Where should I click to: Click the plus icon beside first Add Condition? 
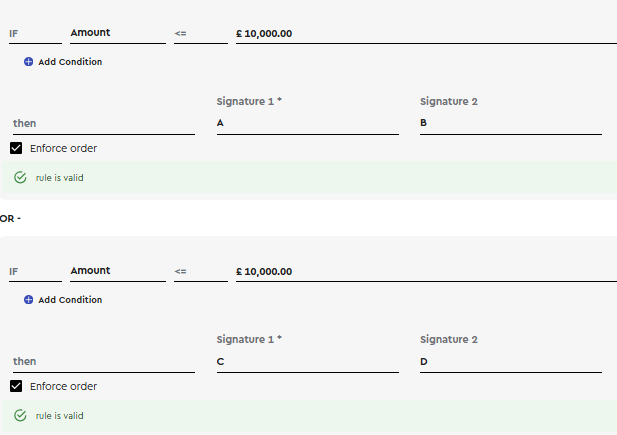pyautogui.click(x=28, y=62)
